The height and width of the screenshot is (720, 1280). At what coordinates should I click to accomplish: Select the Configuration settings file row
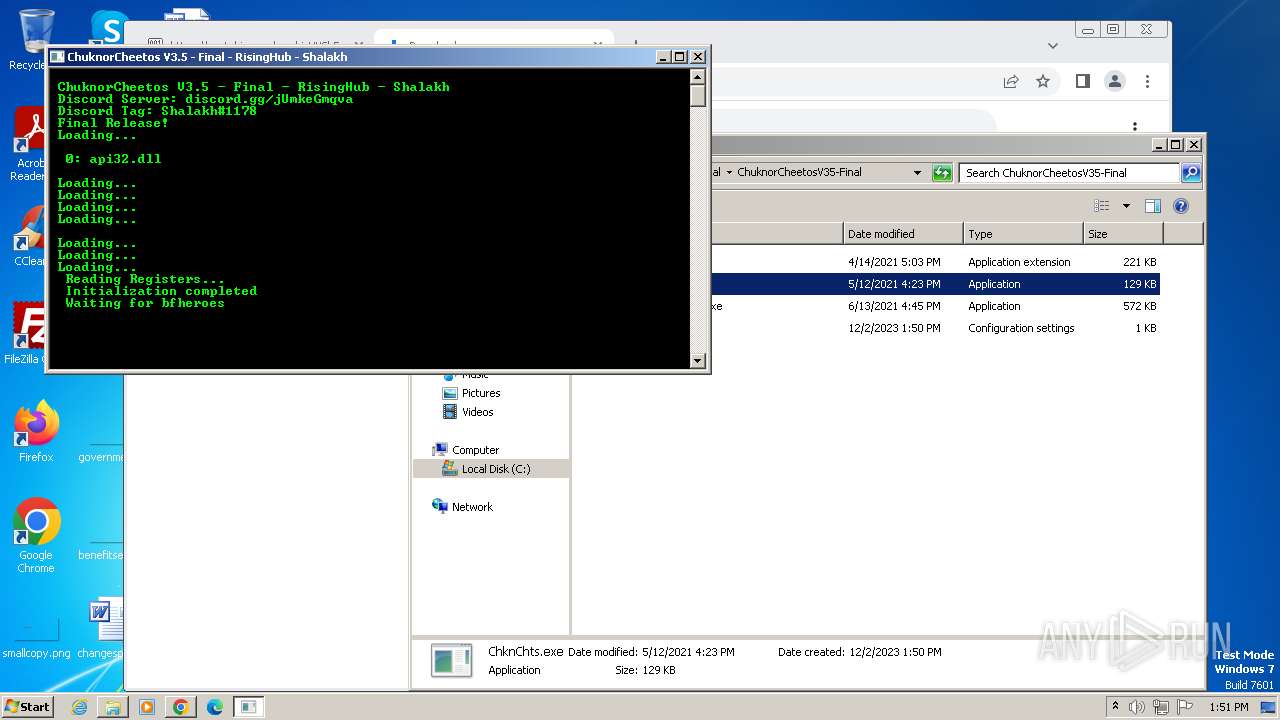(x=935, y=328)
